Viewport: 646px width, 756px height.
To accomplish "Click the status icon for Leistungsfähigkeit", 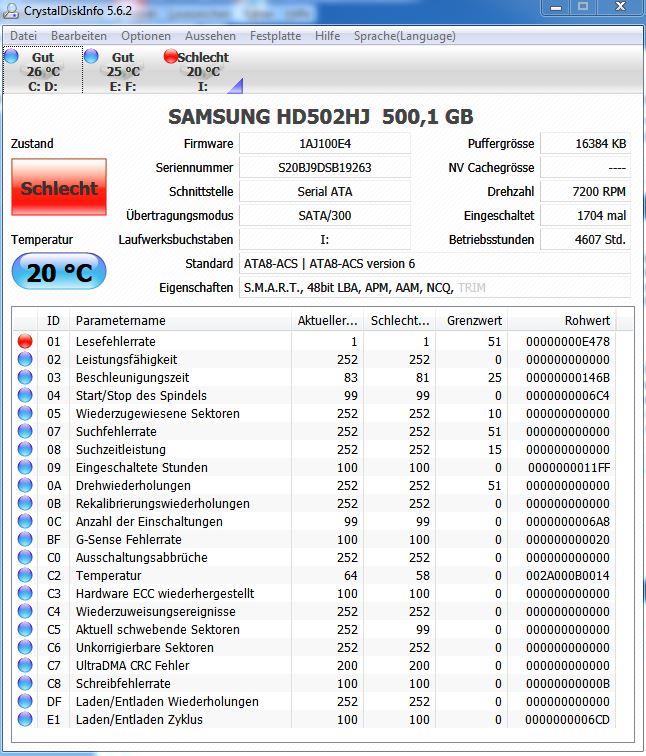I will (25, 359).
